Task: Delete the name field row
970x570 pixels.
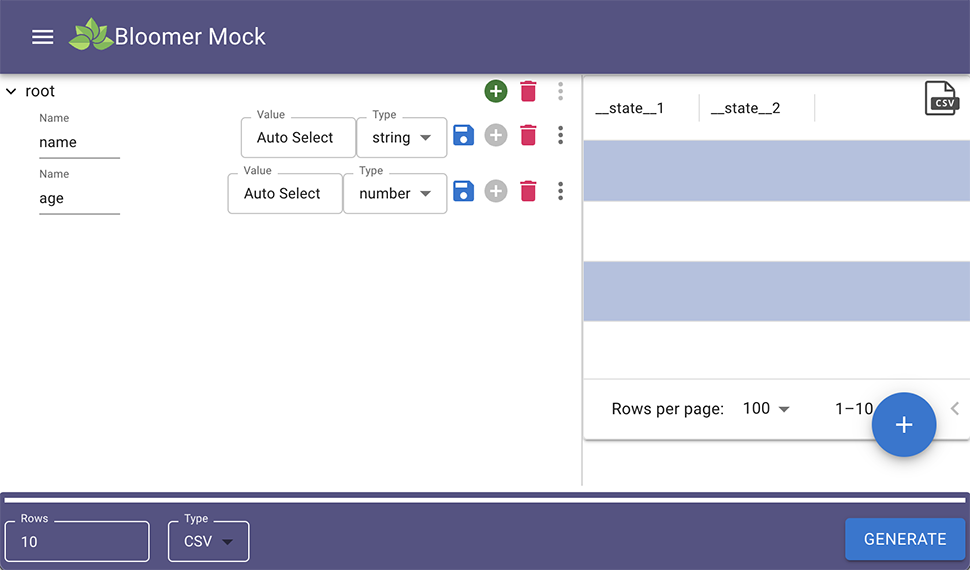Action: (528, 135)
